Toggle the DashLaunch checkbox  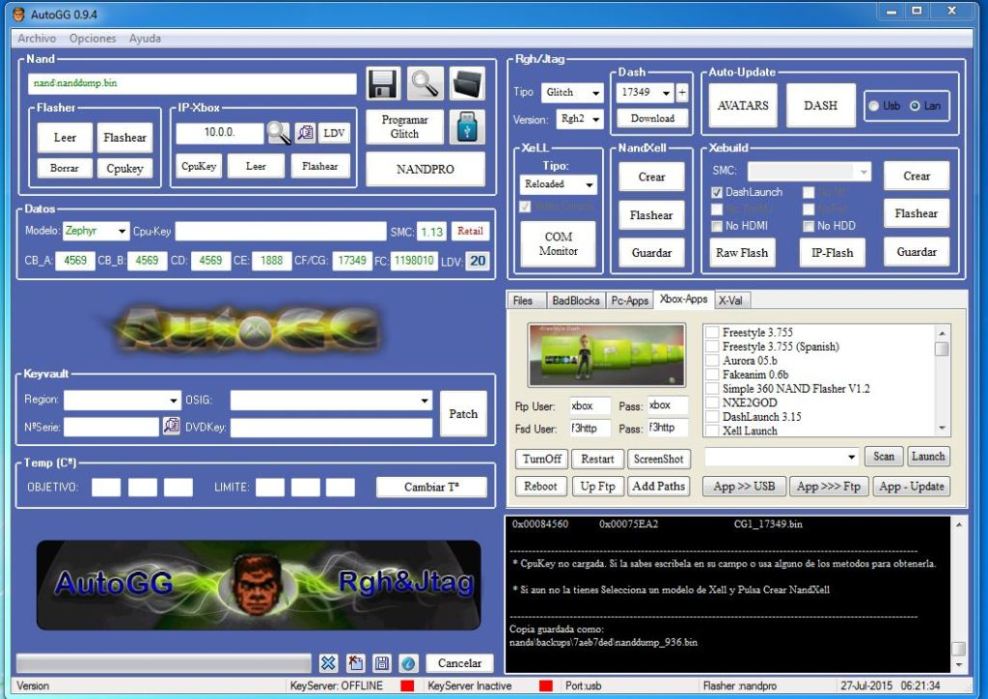click(x=716, y=192)
